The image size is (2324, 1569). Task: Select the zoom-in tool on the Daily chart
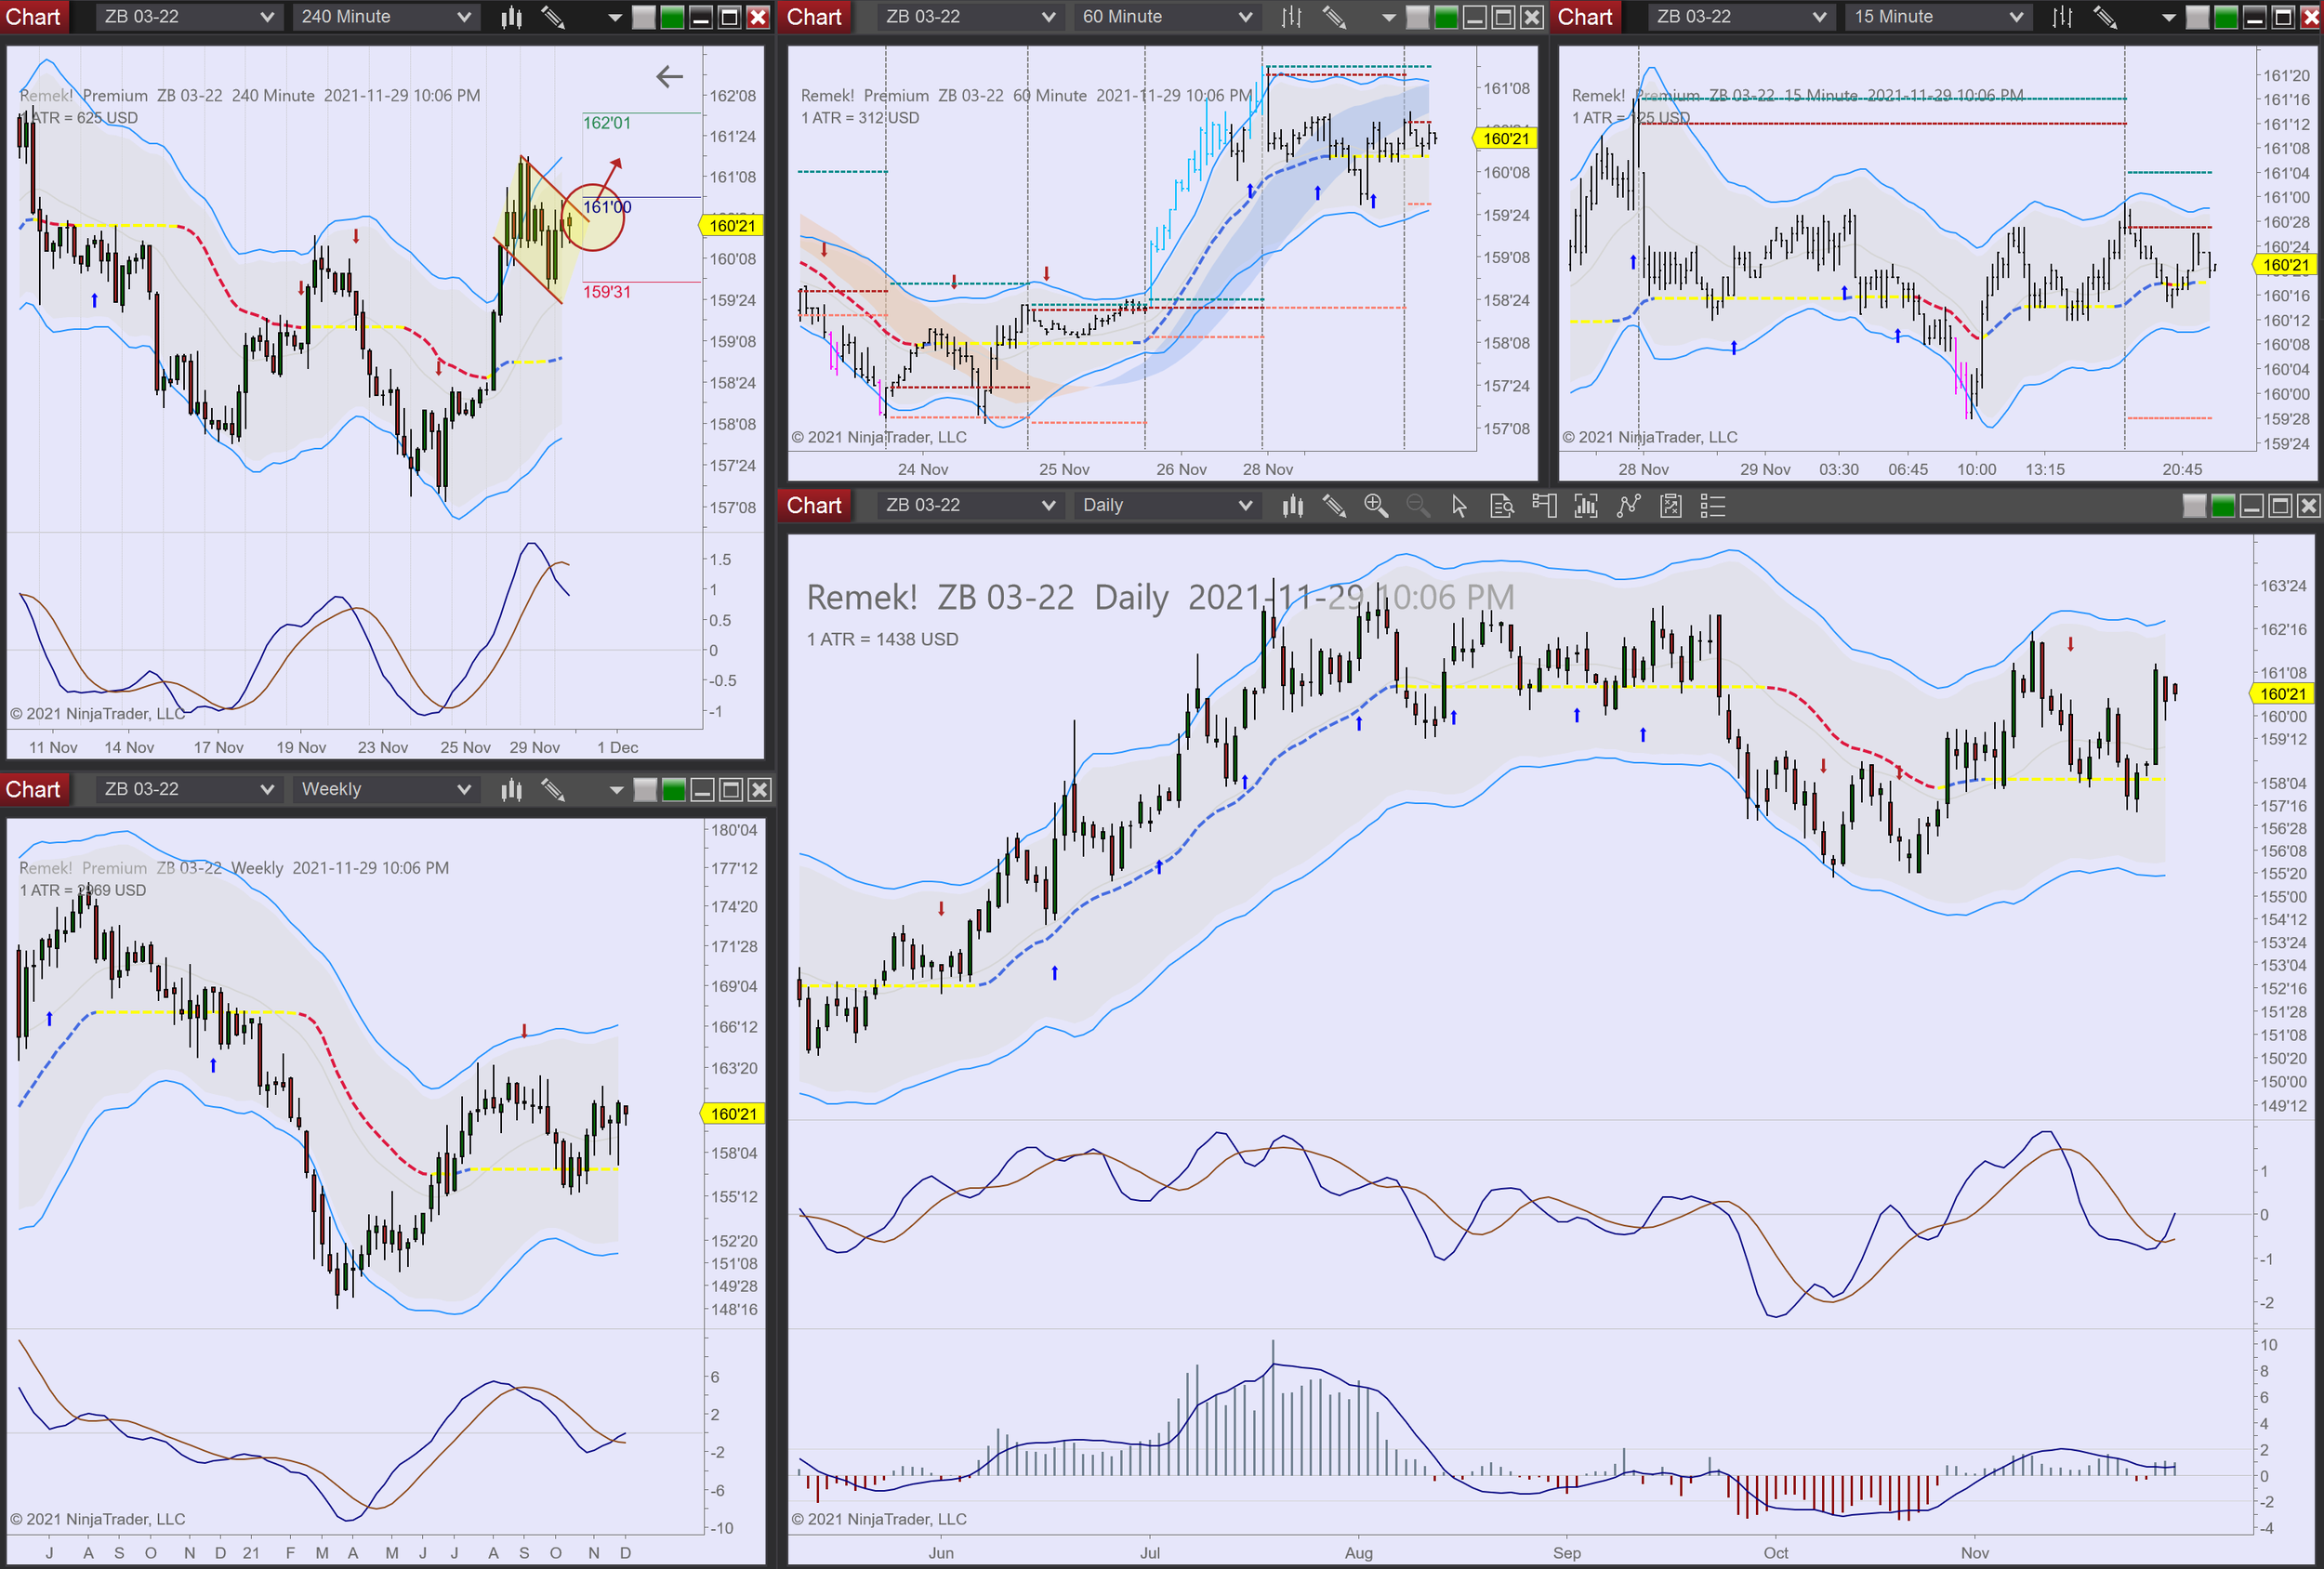click(1376, 506)
